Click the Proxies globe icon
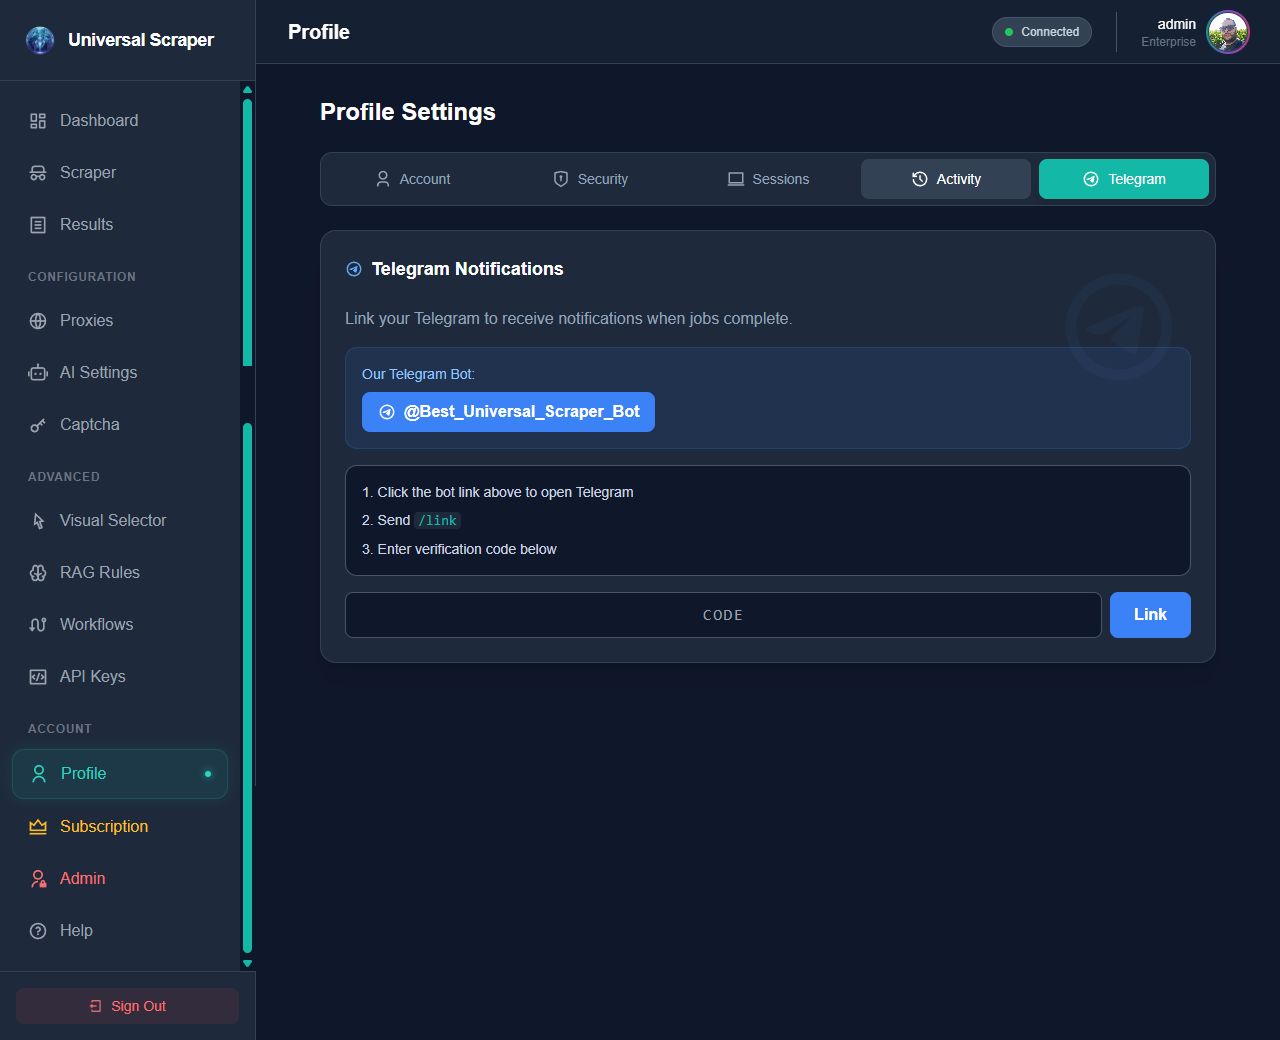1280x1040 pixels. pyautogui.click(x=38, y=321)
